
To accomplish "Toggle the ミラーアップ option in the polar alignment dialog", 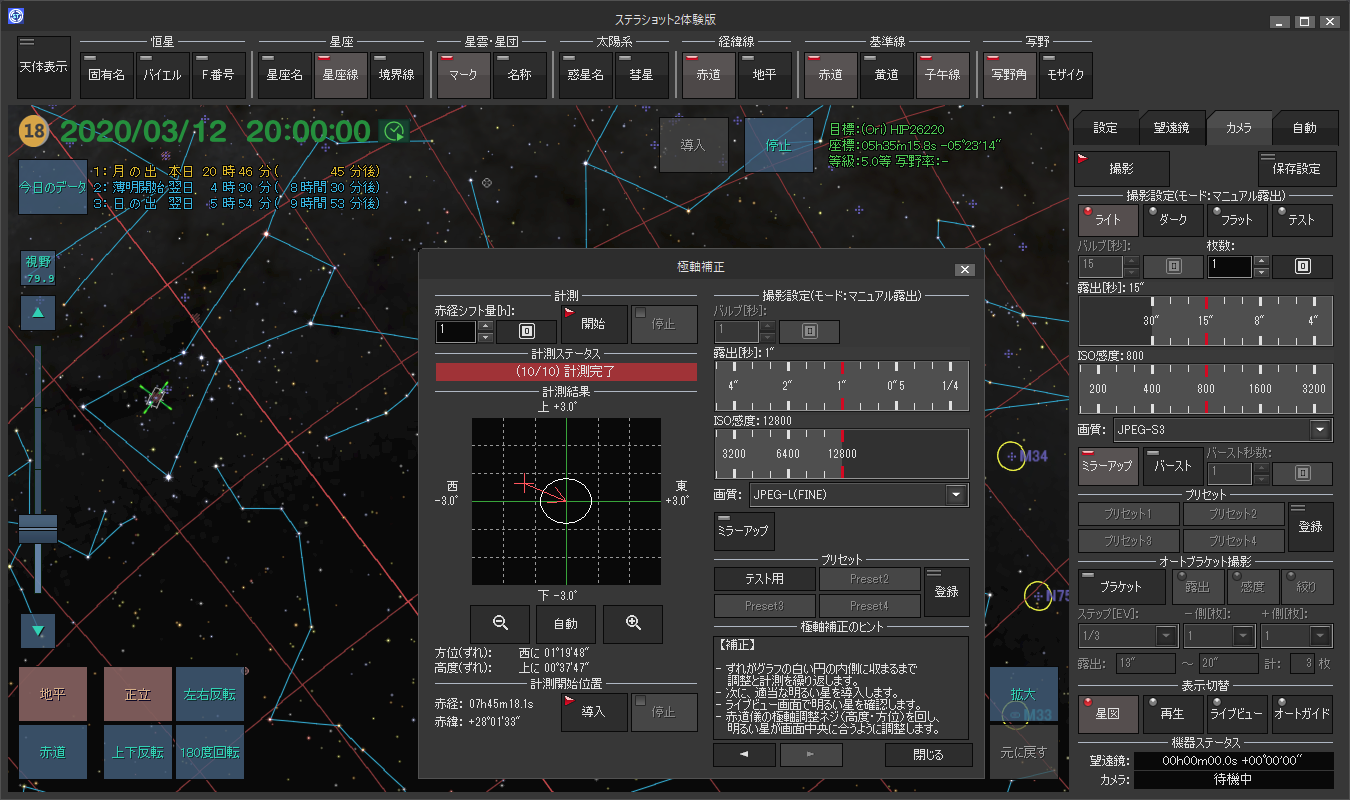I will [x=743, y=531].
